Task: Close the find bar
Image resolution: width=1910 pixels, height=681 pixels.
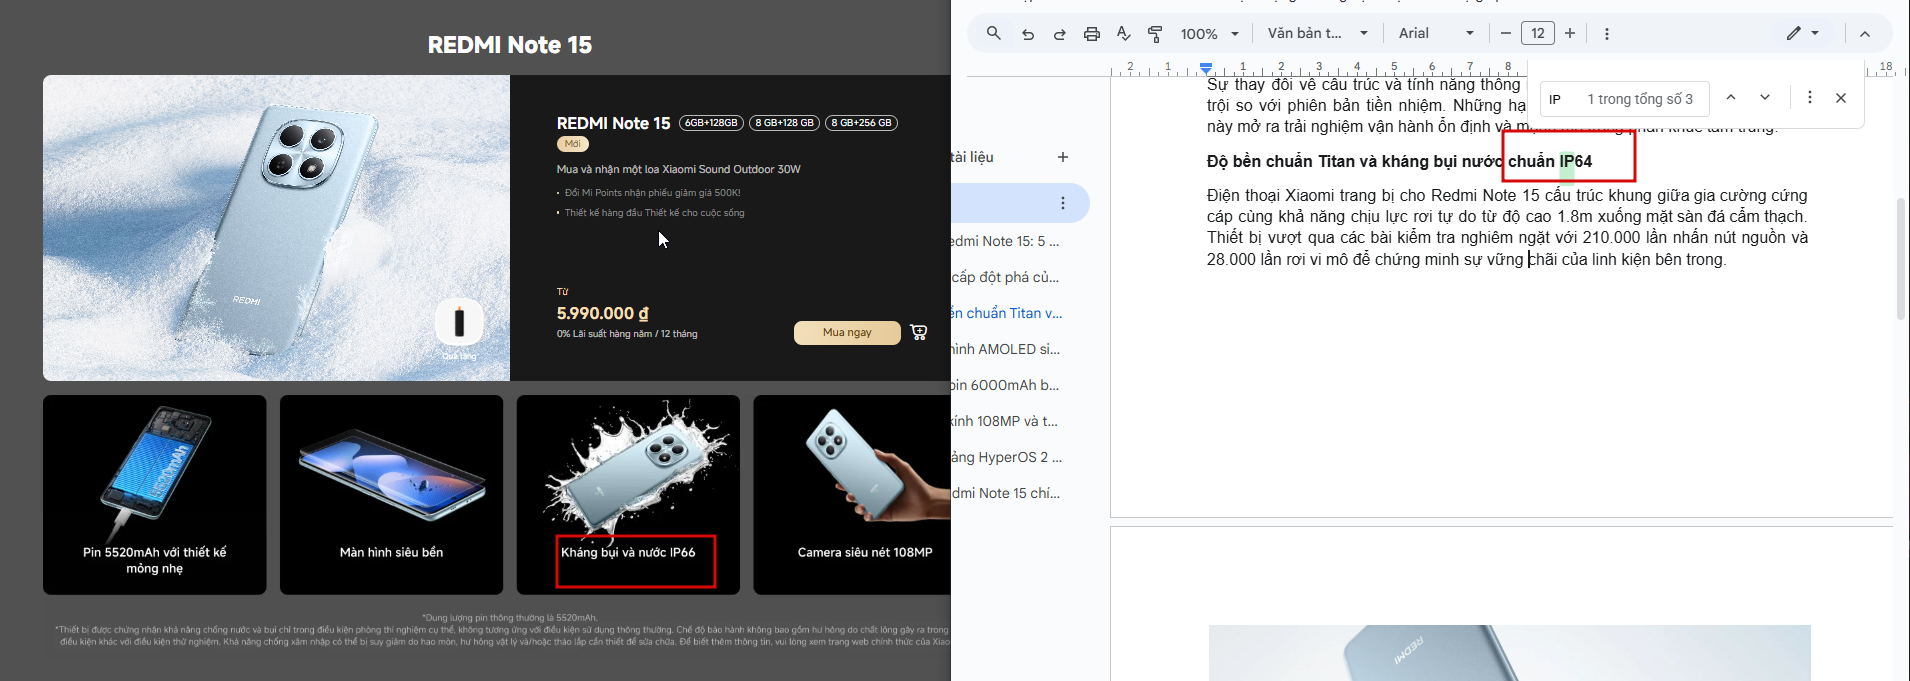Action: (x=1841, y=98)
